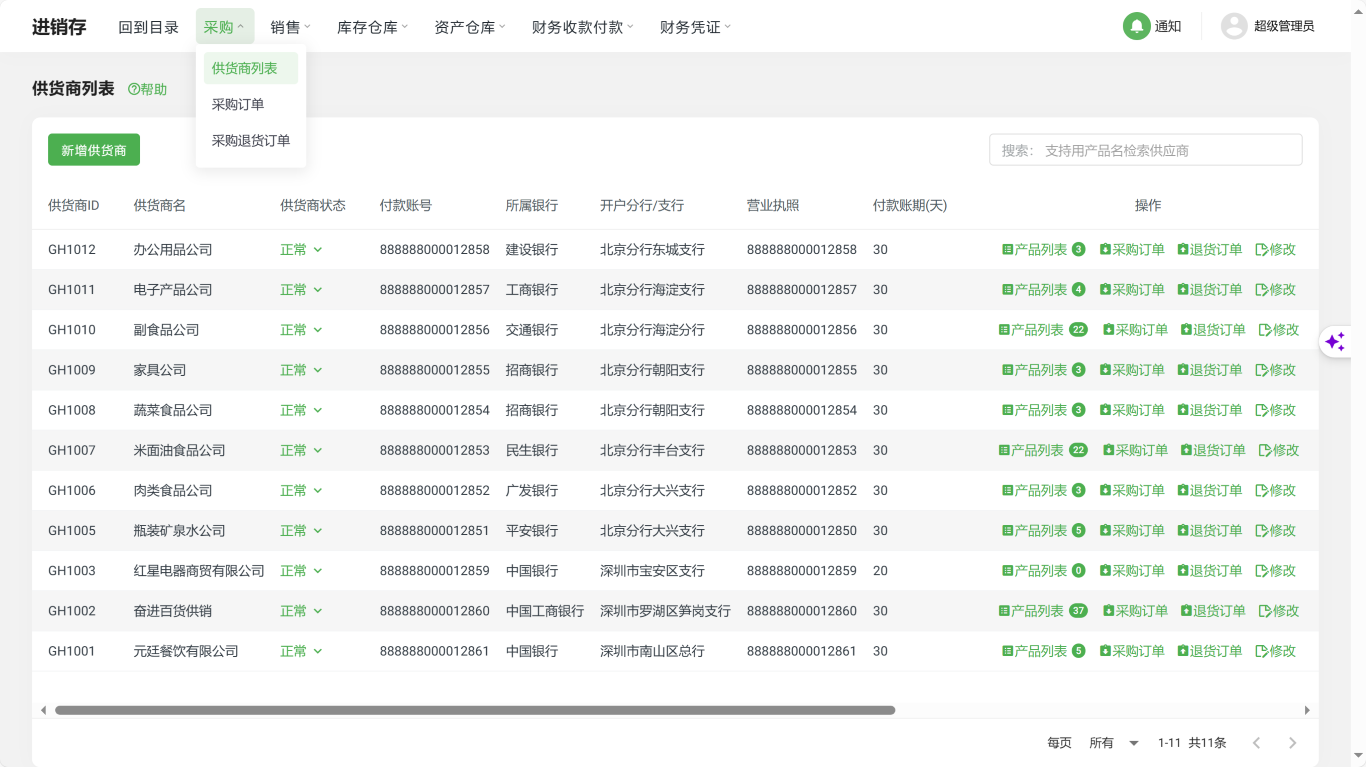The width and height of the screenshot is (1366, 767).
Task: Select 供货商列表 in purchase menu
Action: coord(251,68)
